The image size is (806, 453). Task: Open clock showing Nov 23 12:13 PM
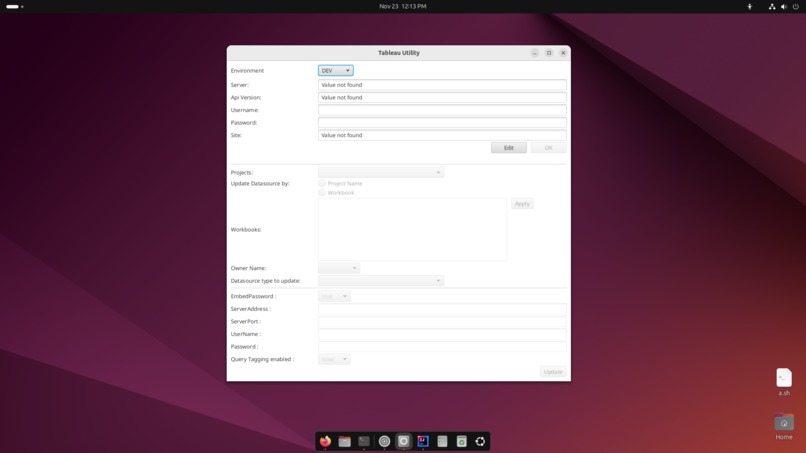[x=402, y=6]
